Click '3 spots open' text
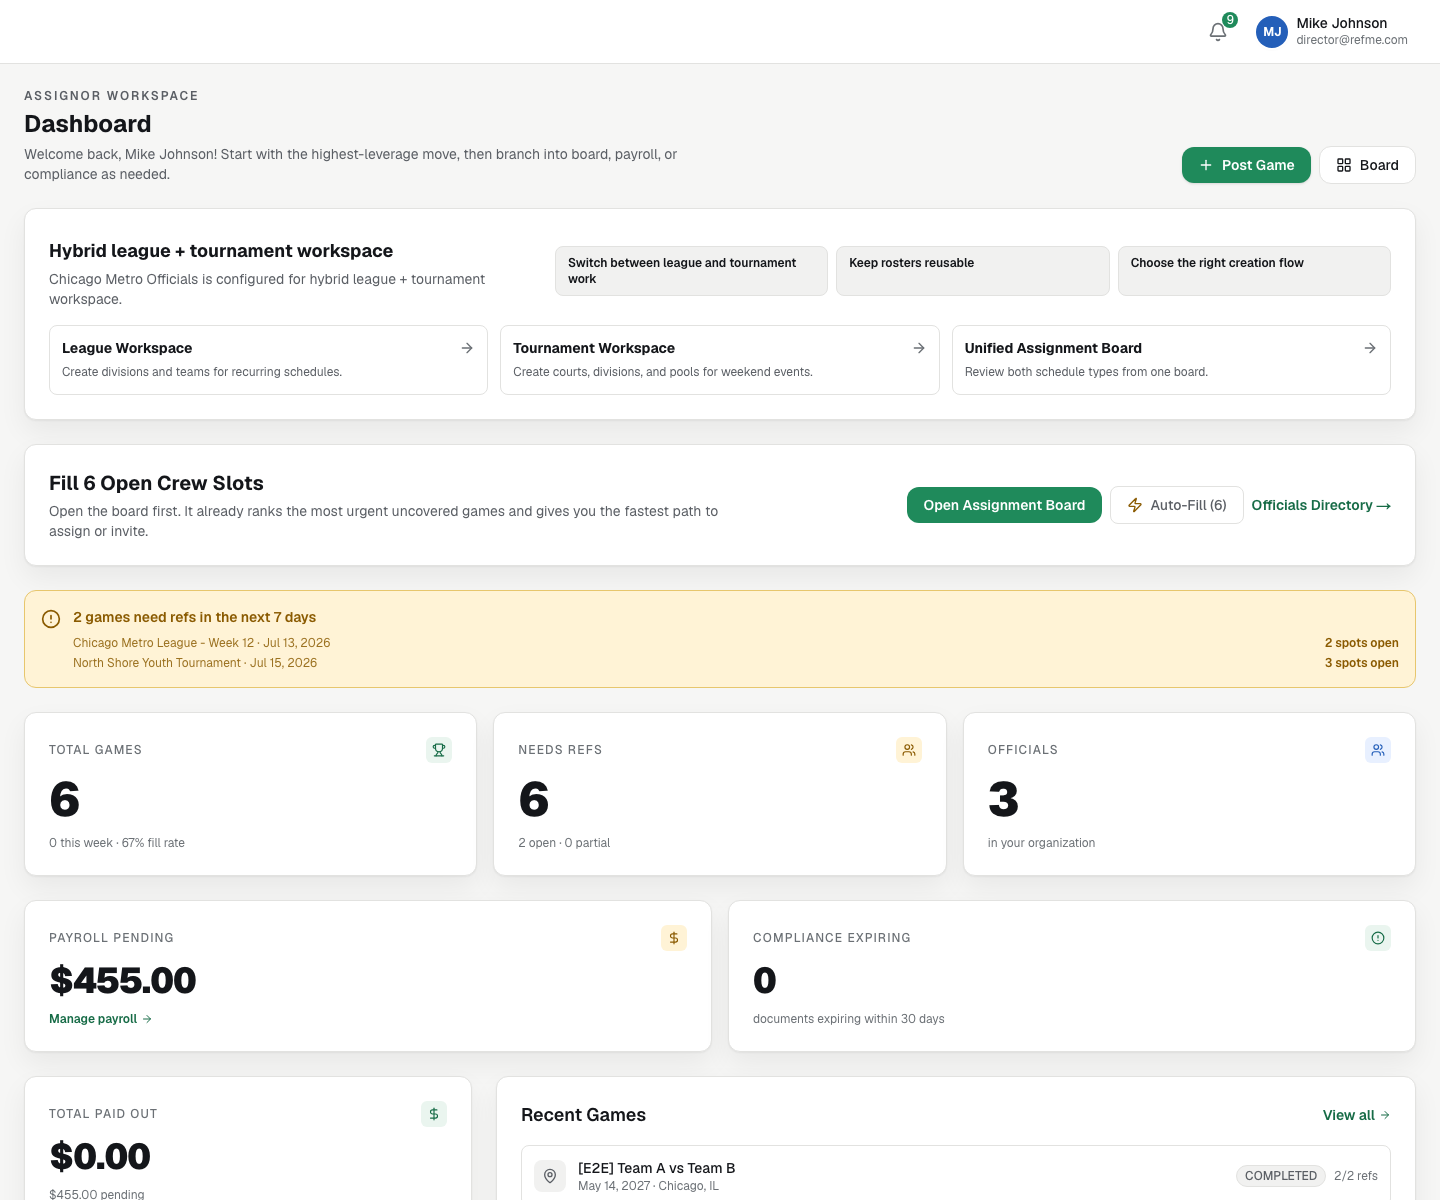 1362,663
